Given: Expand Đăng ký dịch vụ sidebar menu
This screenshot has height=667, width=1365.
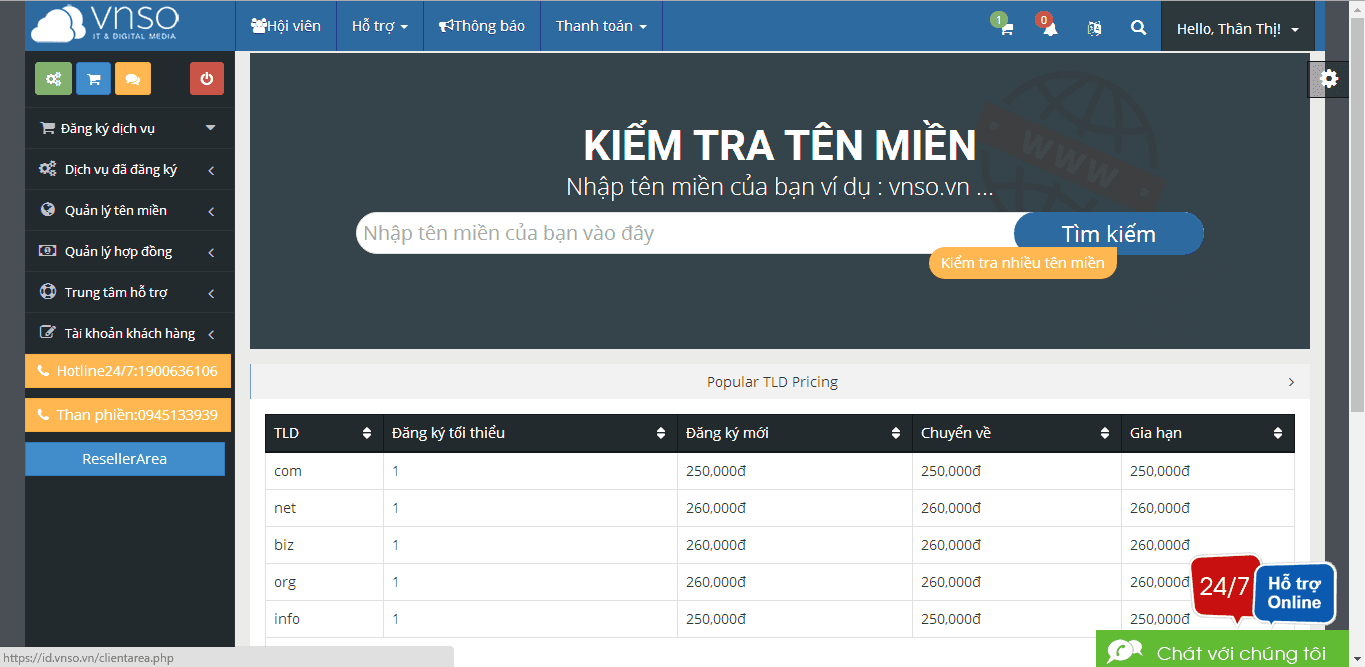Looking at the screenshot, I should 129,128.
